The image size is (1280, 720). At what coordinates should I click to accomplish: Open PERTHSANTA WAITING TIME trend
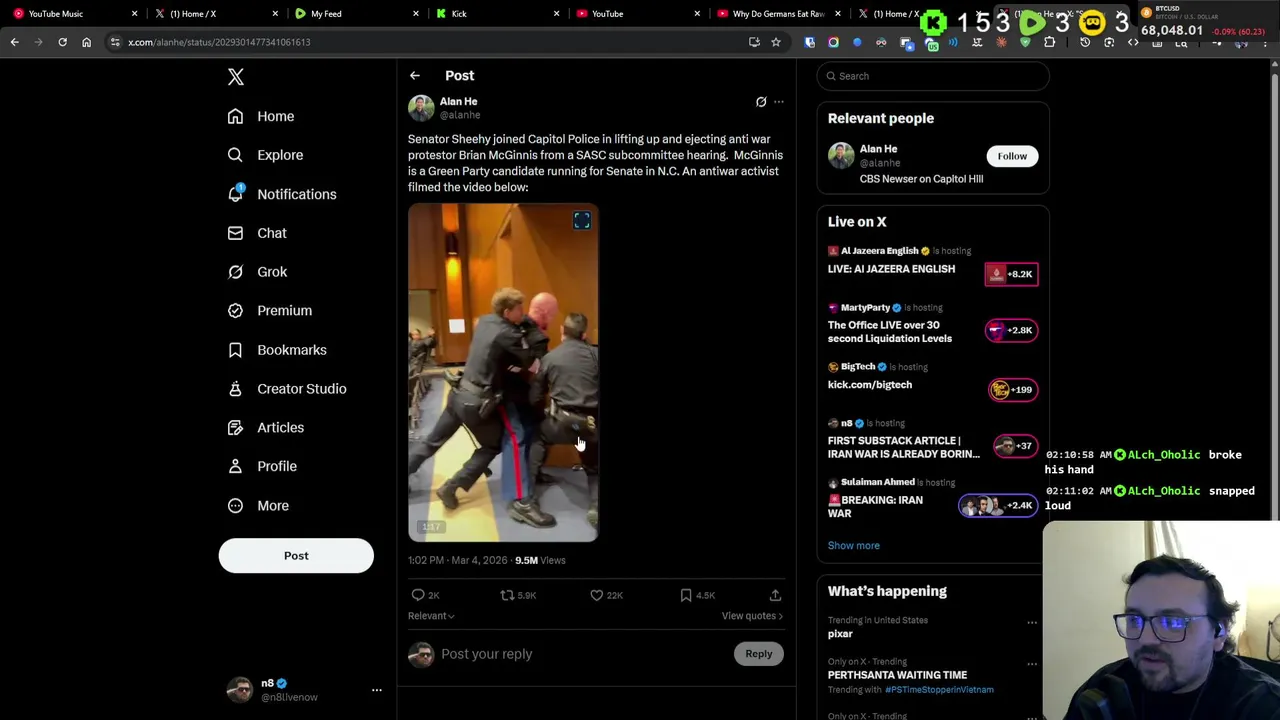click(x=897, y=675)
